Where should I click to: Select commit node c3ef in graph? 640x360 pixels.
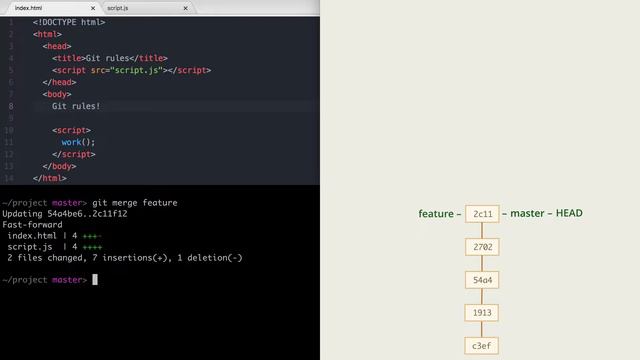tap(482, 346)
